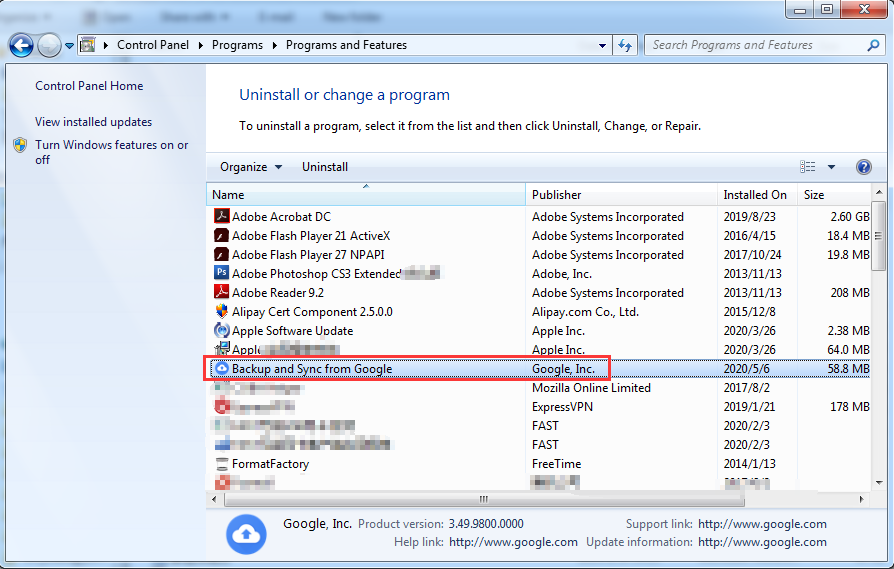Select Backup and Sync from Google text

312,369
